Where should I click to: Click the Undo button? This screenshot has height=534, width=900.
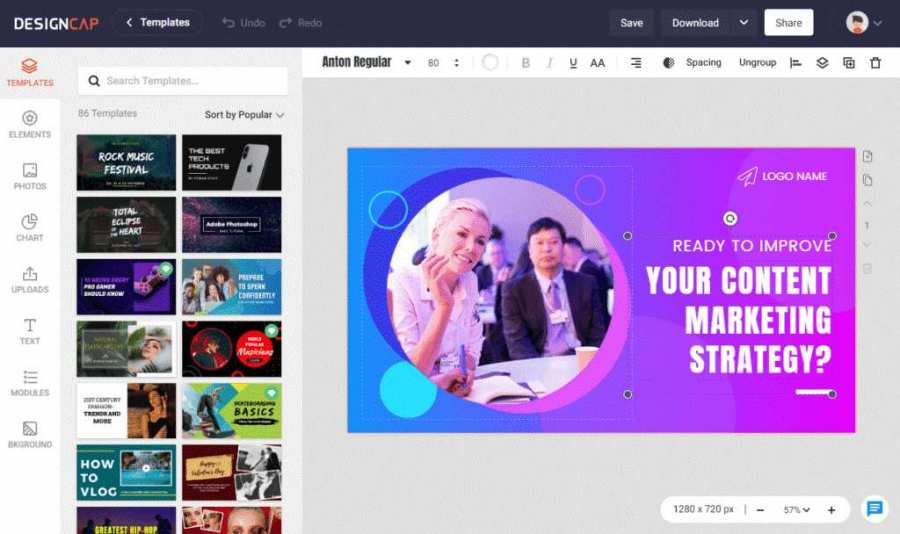(243, 23)
